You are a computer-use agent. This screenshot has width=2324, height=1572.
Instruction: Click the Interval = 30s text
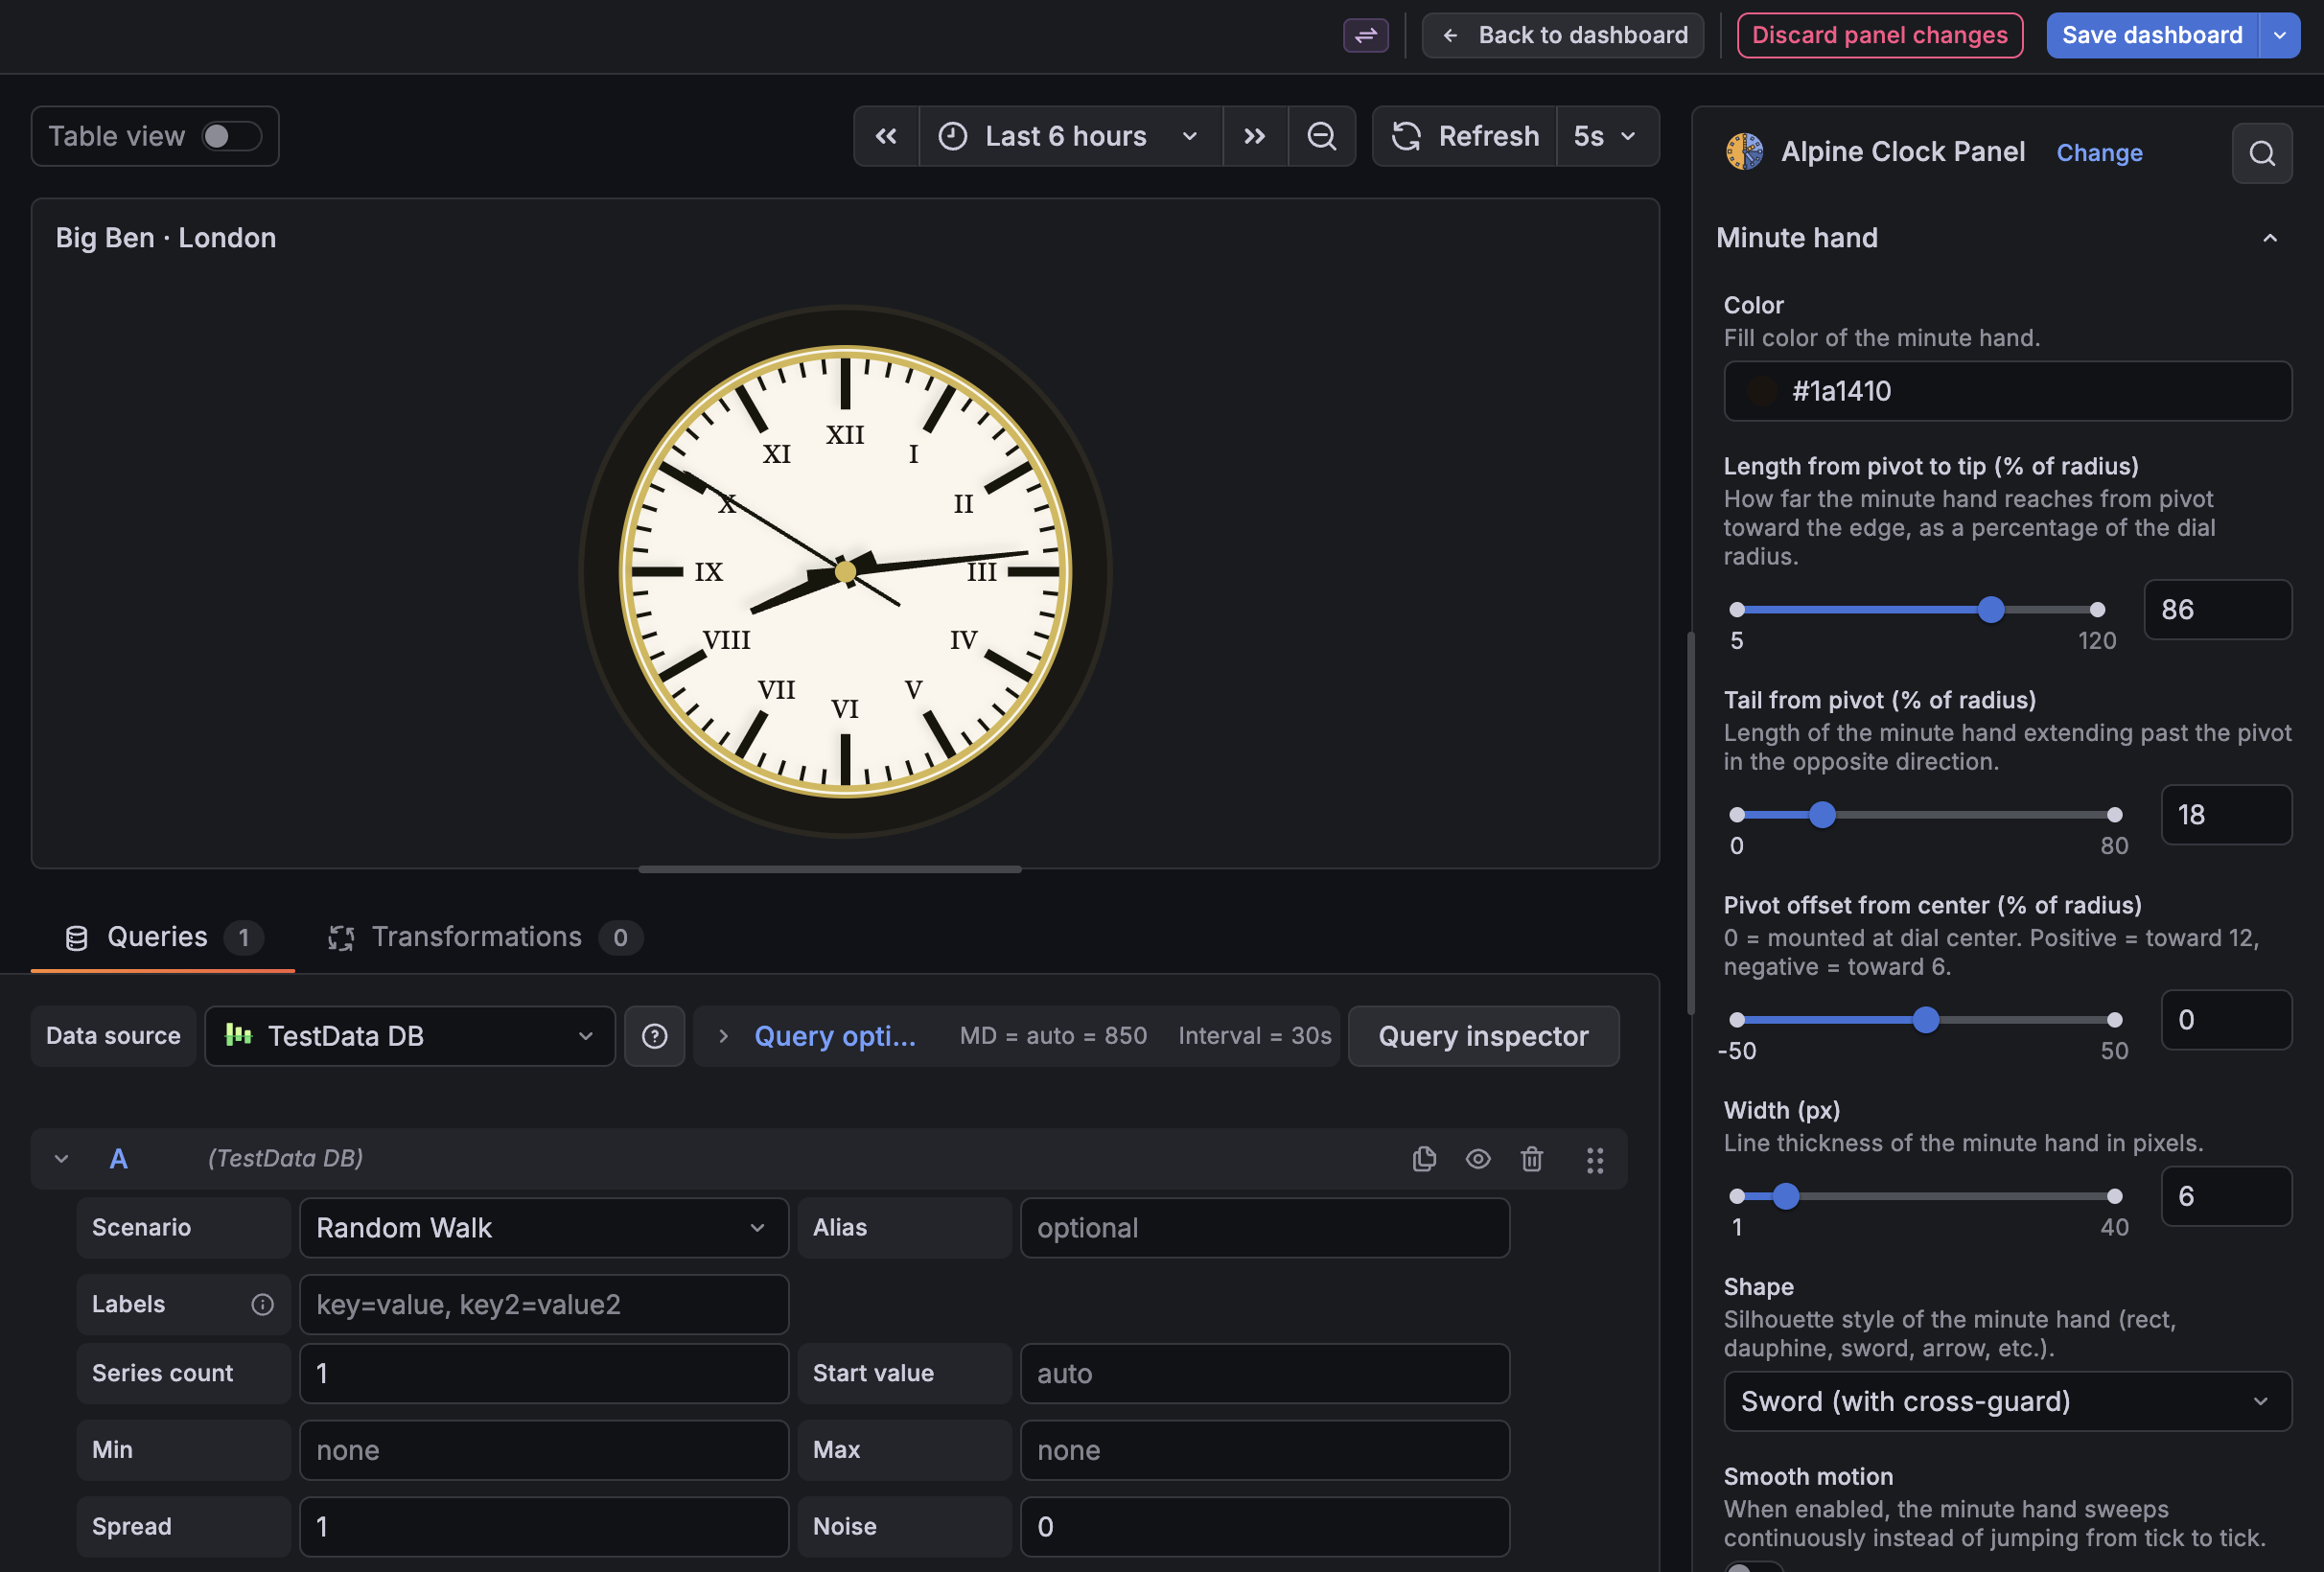point(1255,1036)
